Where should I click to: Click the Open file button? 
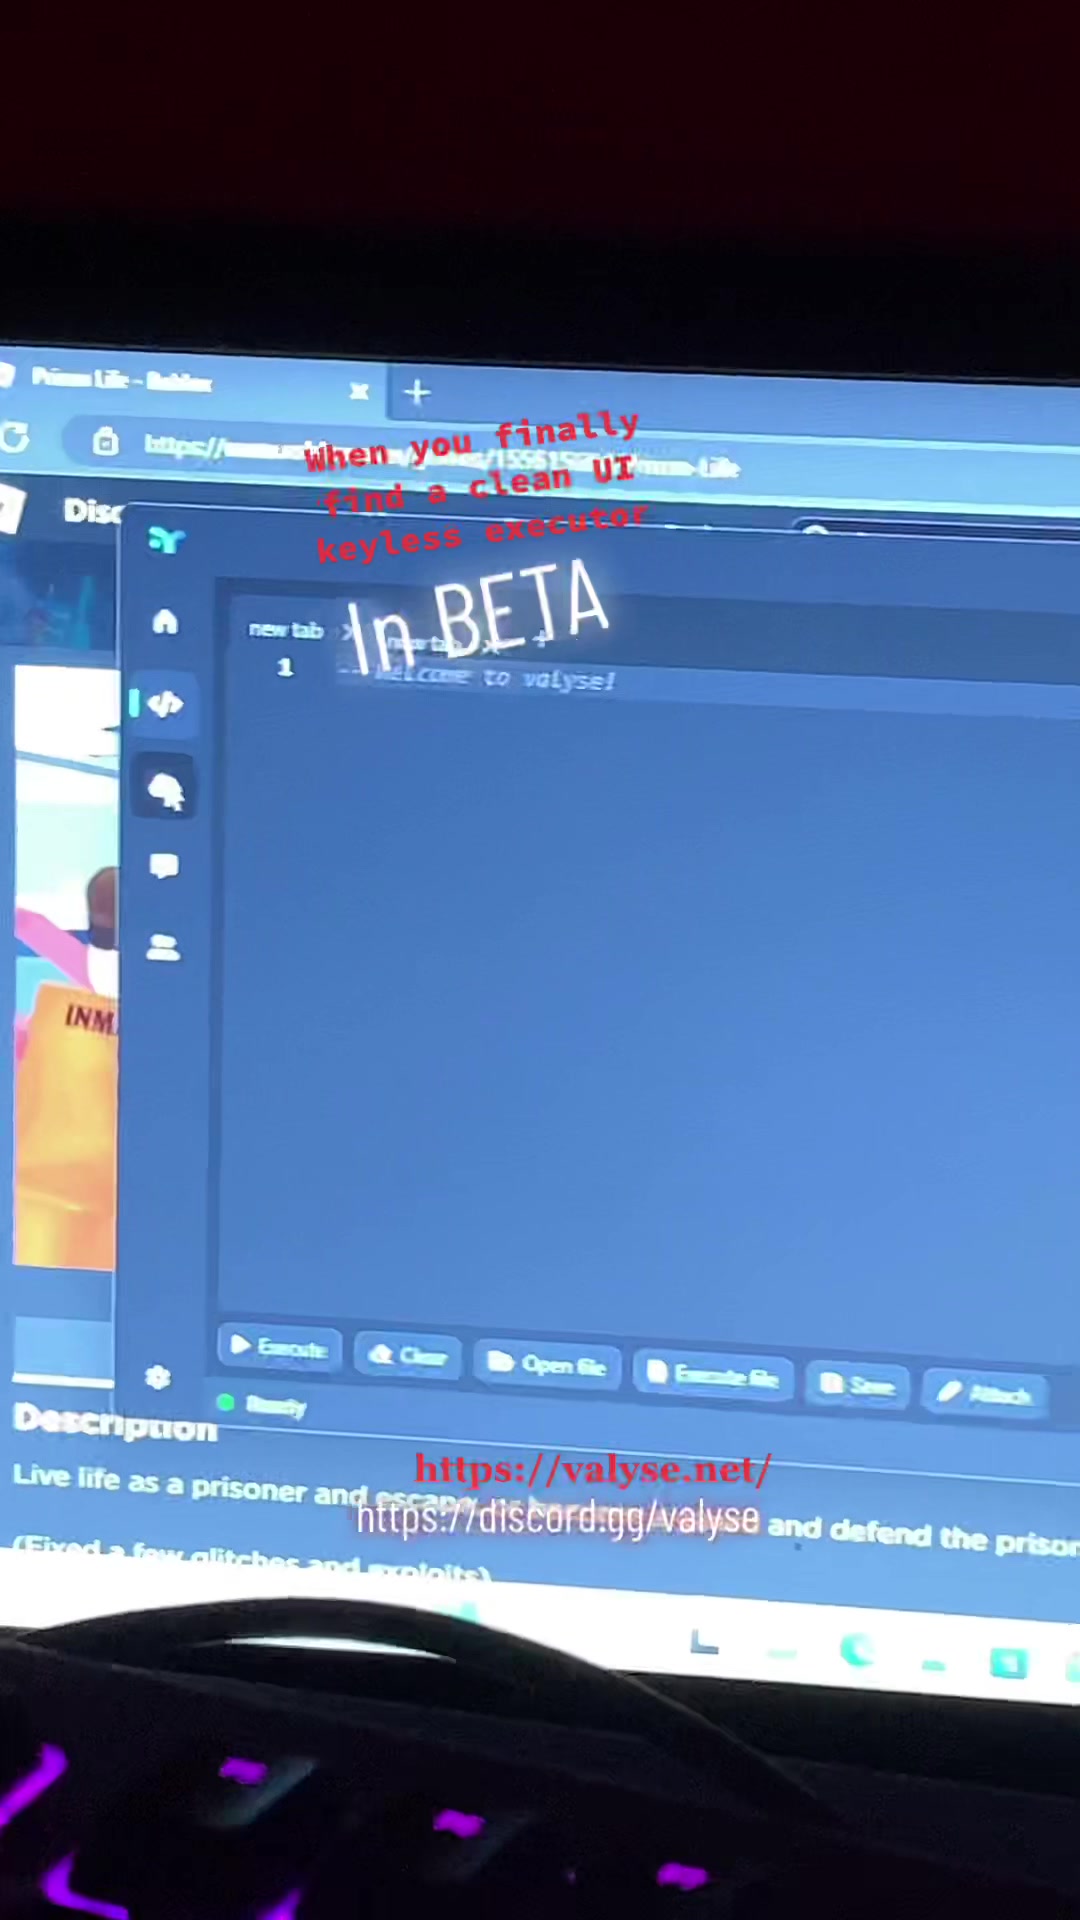tap(547, 1365)
